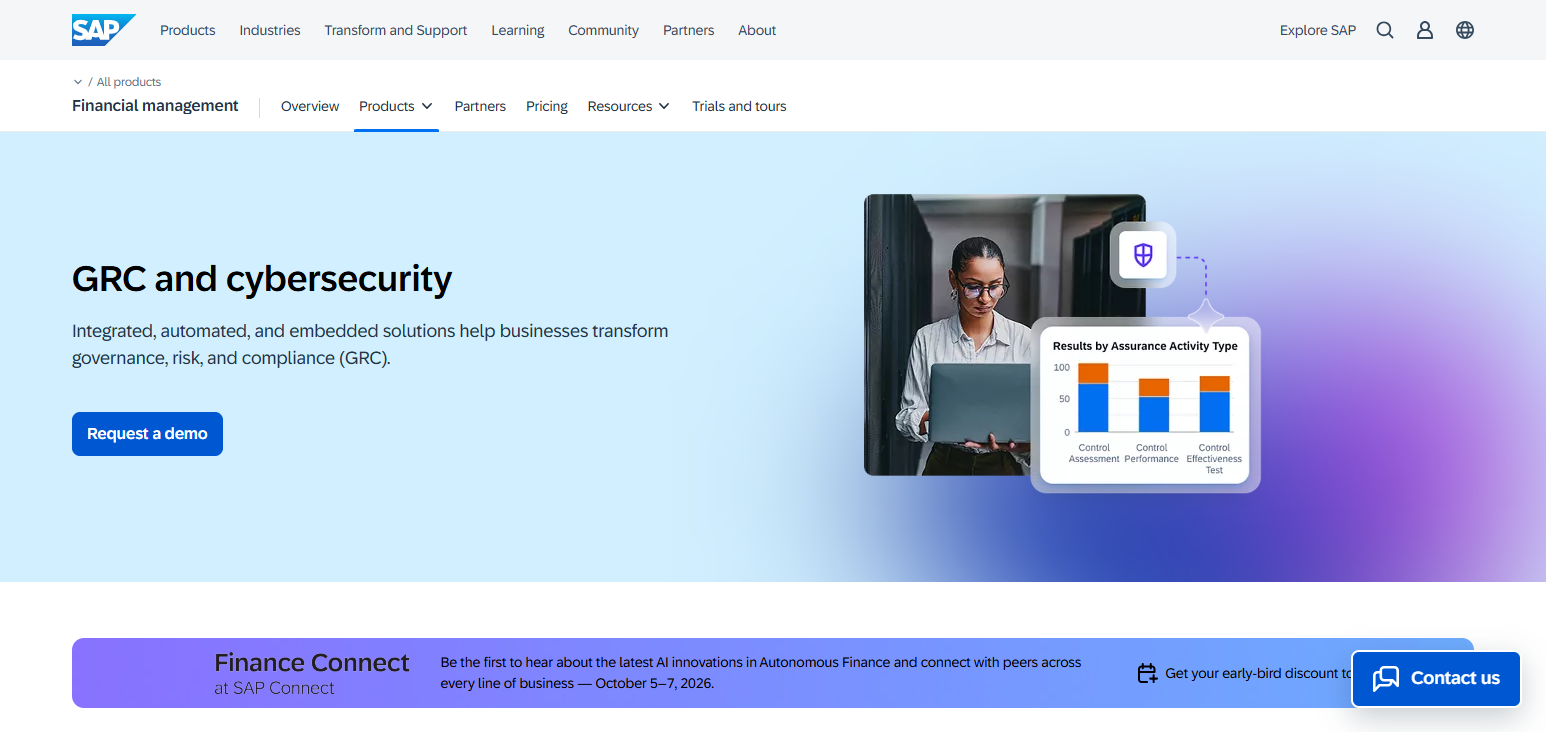This screenshot has height=732, width=1546.
Task: Open the globe language selector icon
Action: pyautogui.click(x=1465, y=30)
